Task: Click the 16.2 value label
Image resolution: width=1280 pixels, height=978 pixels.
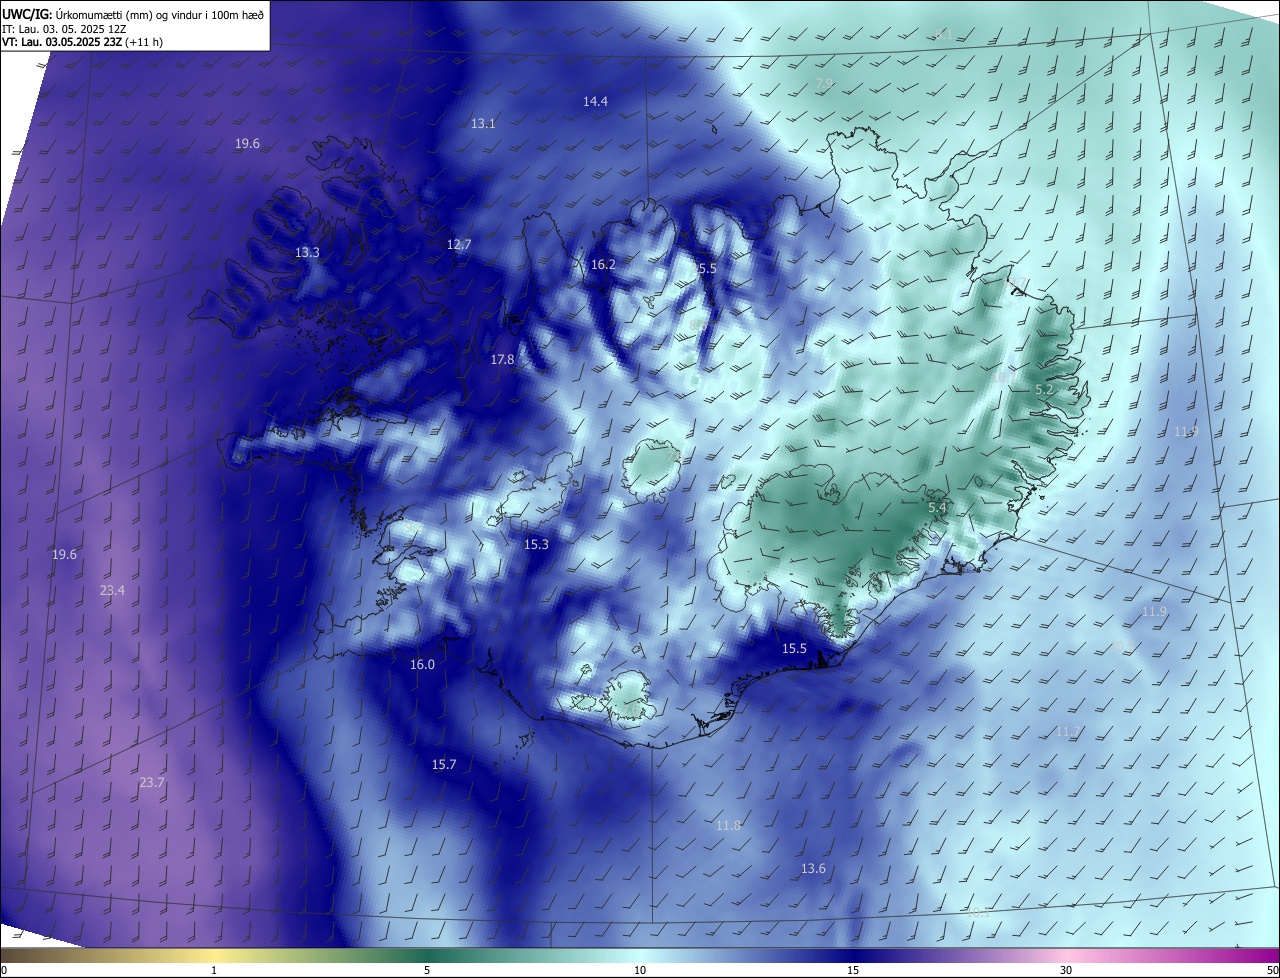Action: tap(603, 264)
